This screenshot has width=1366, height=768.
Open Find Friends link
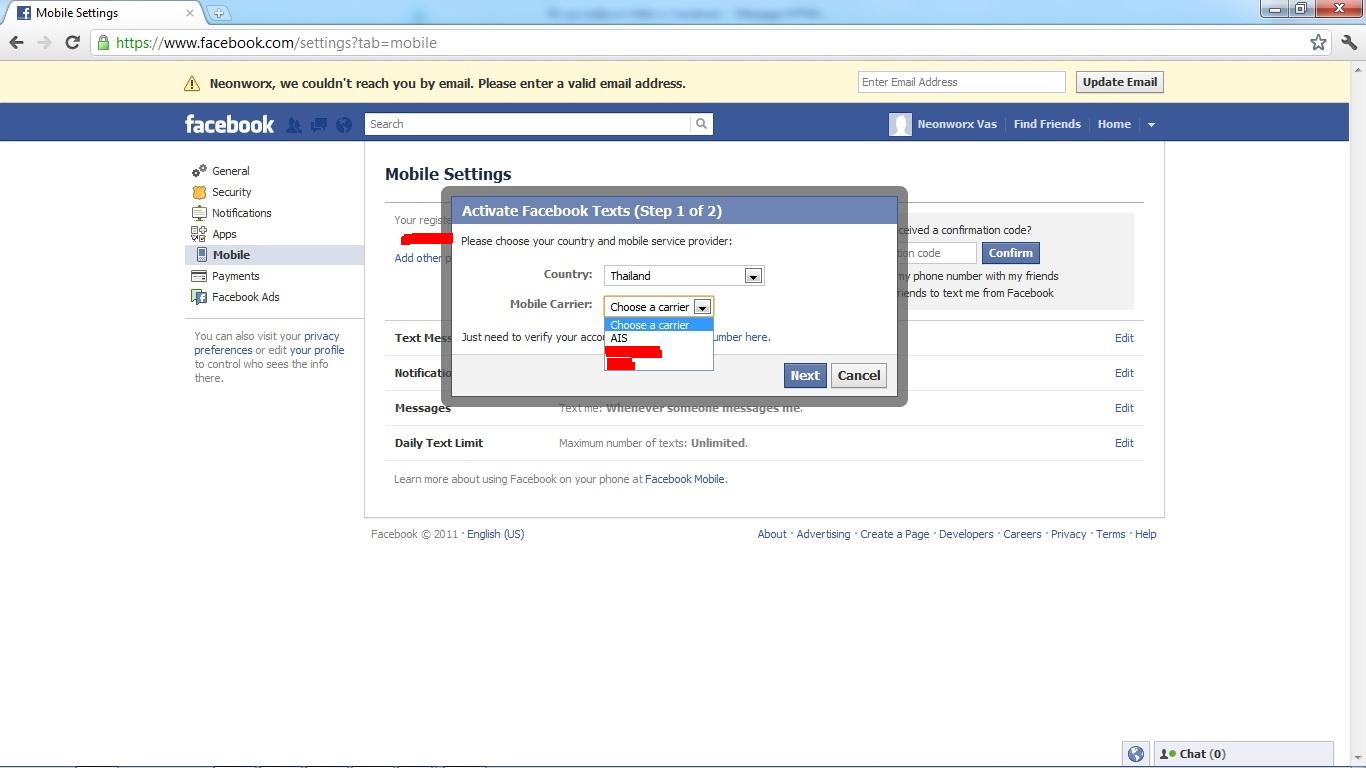[x=1047, y=124]
